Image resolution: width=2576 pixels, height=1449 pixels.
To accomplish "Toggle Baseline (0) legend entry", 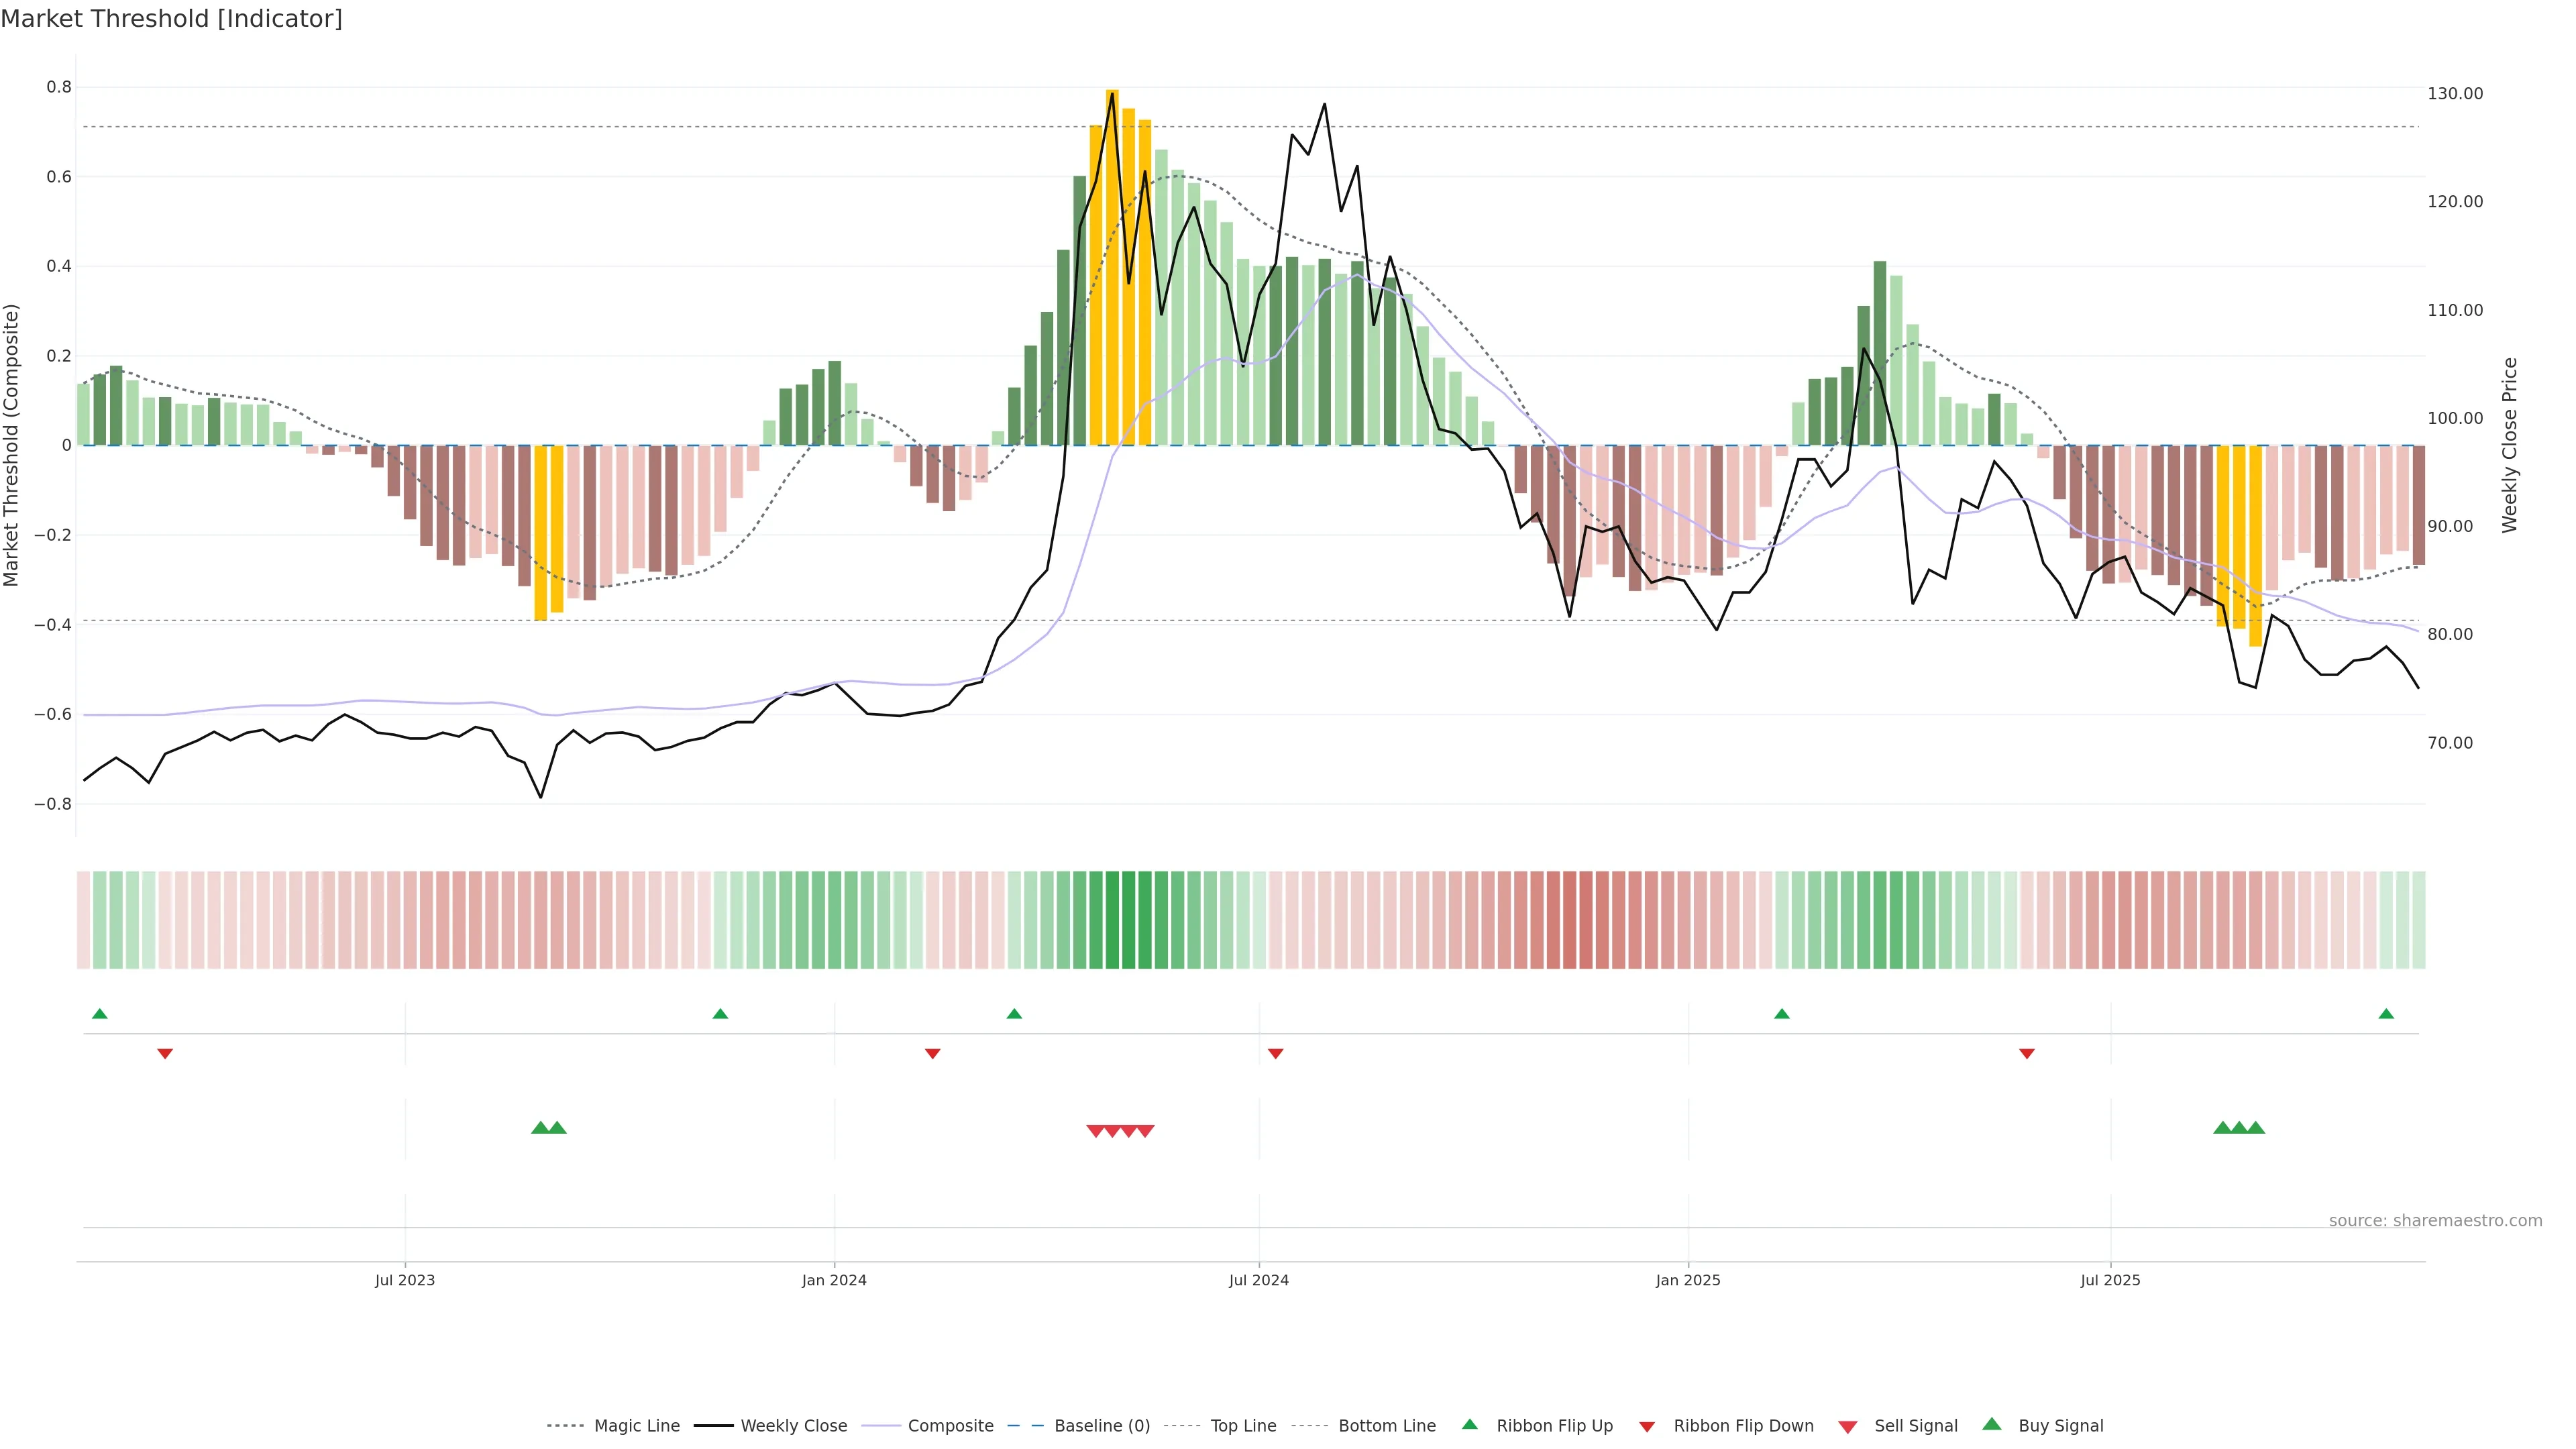I will point(1102,1426).
